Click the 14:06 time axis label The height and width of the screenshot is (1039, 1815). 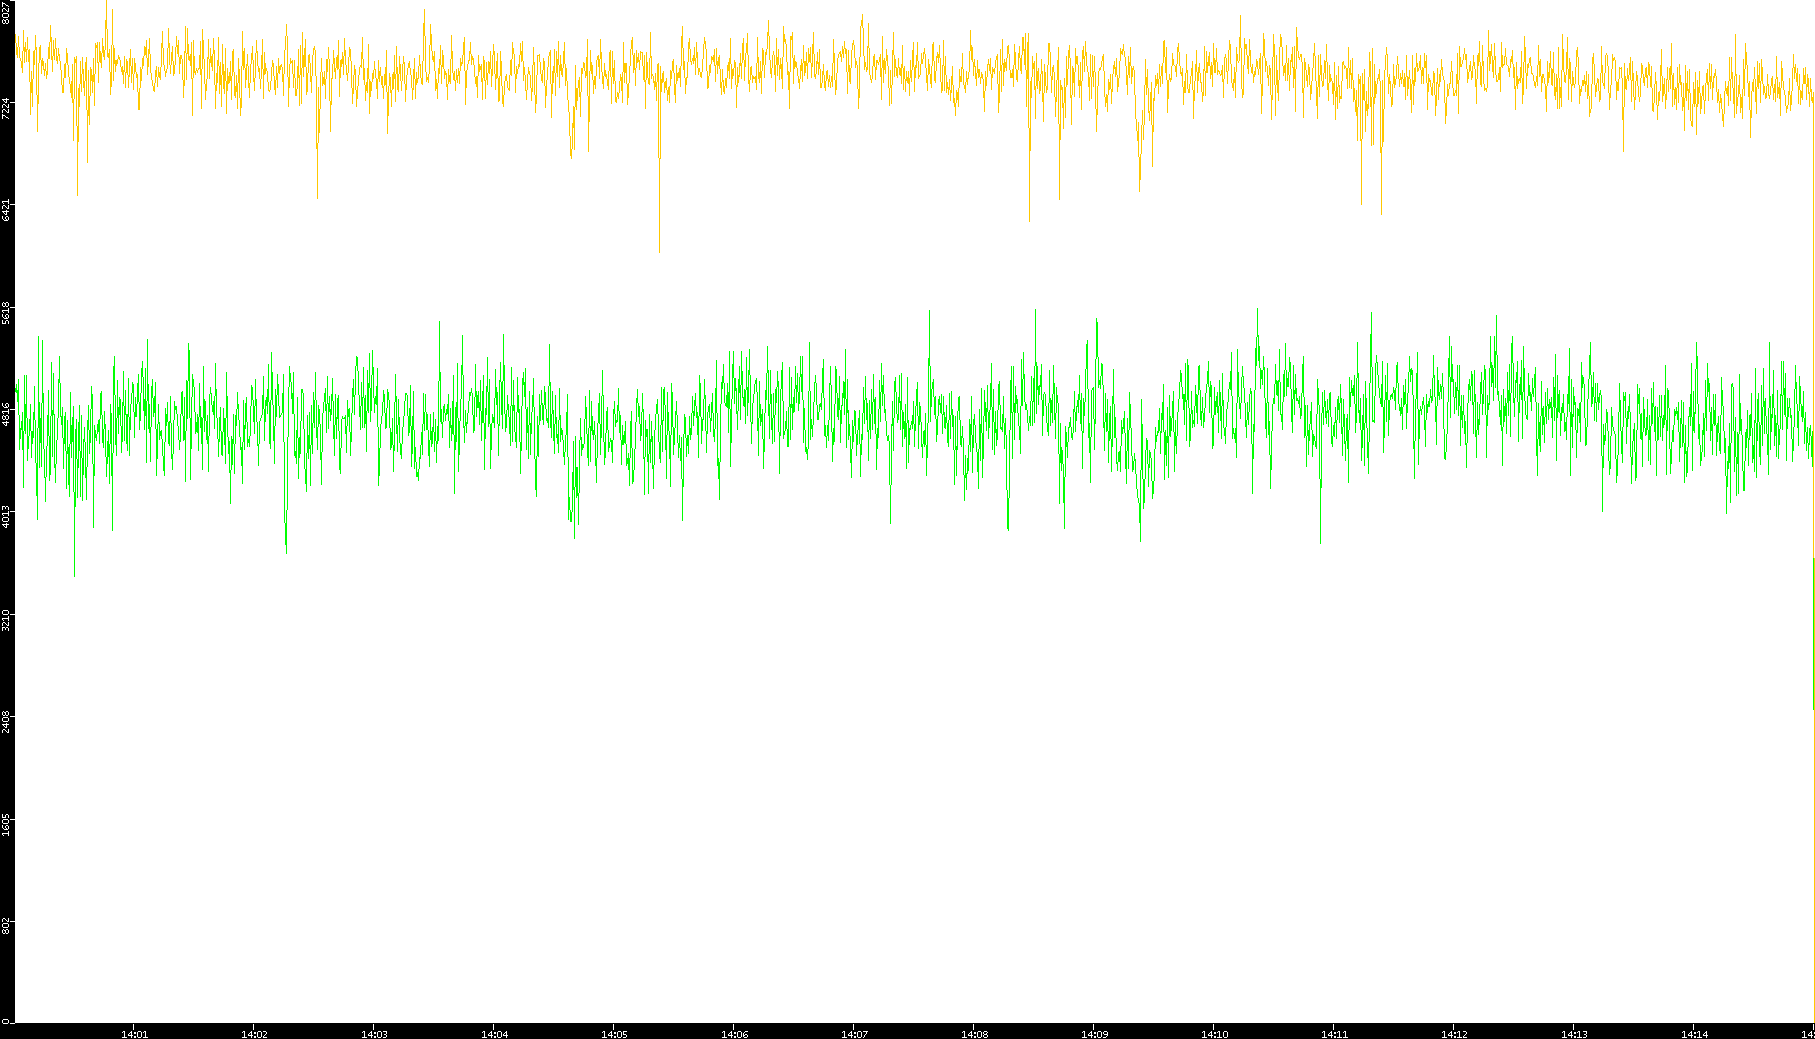pyautogui.click(x=734, y=1034)
